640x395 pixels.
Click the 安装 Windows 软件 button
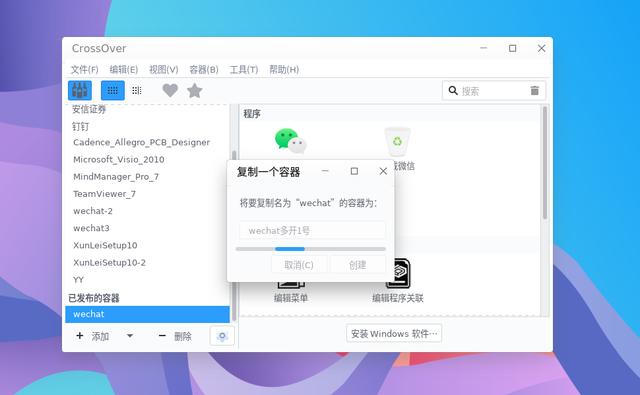click(394, 333)
